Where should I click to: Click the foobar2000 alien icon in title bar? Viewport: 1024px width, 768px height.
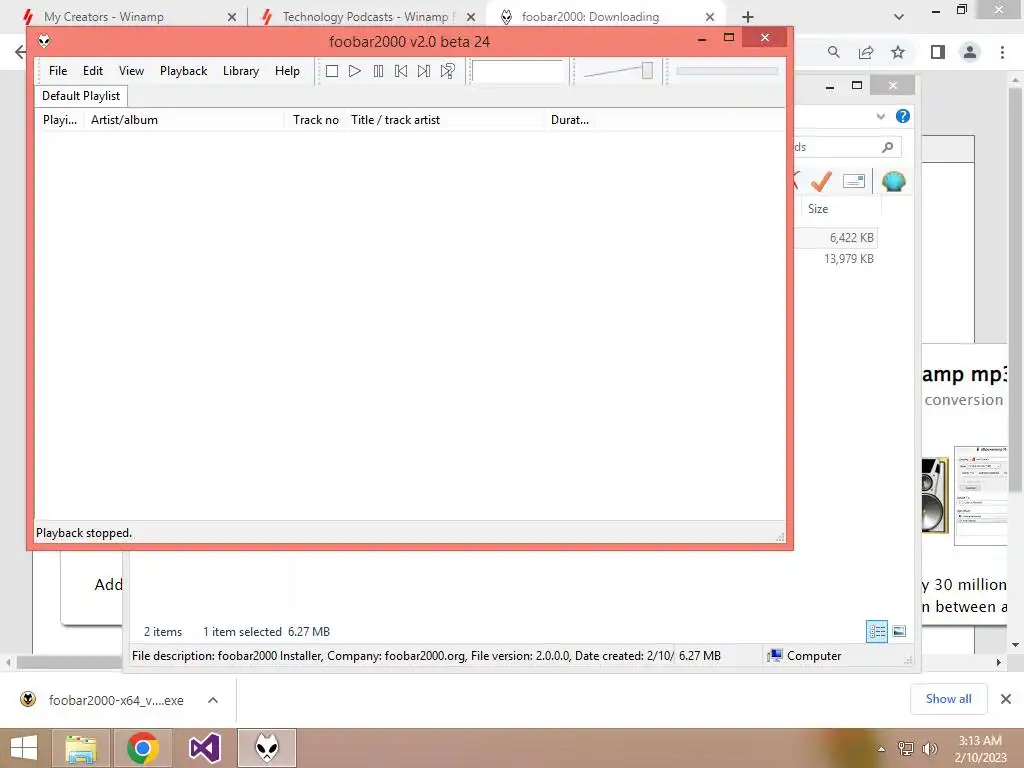(x=44, y=41)
